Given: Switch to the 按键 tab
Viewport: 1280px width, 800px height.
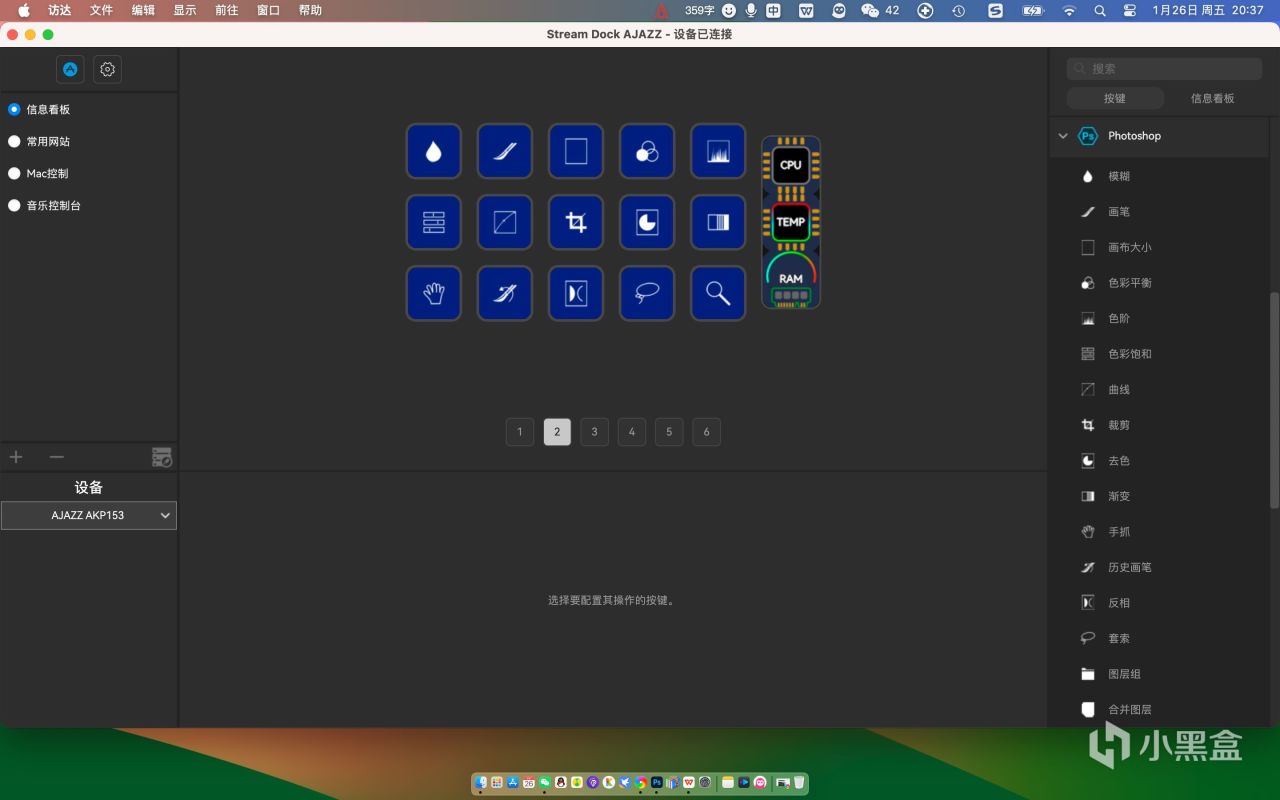Looking at the screenshot, I should point(1115,98).
